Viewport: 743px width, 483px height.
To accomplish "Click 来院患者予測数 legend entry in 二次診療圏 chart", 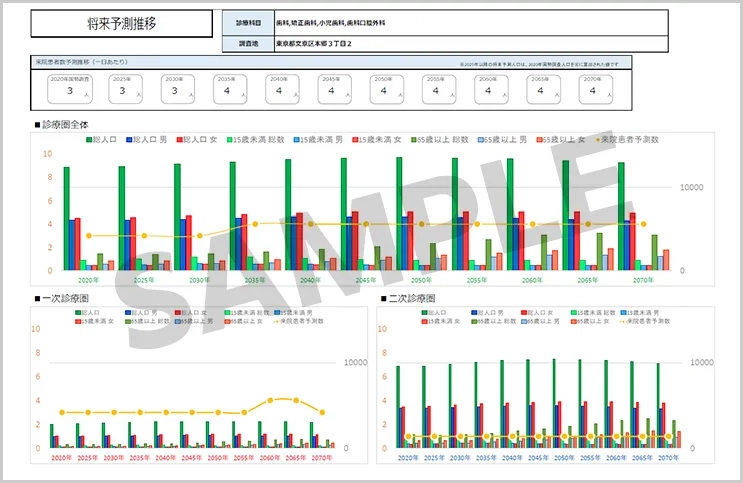I will click(x=645, y=321).
